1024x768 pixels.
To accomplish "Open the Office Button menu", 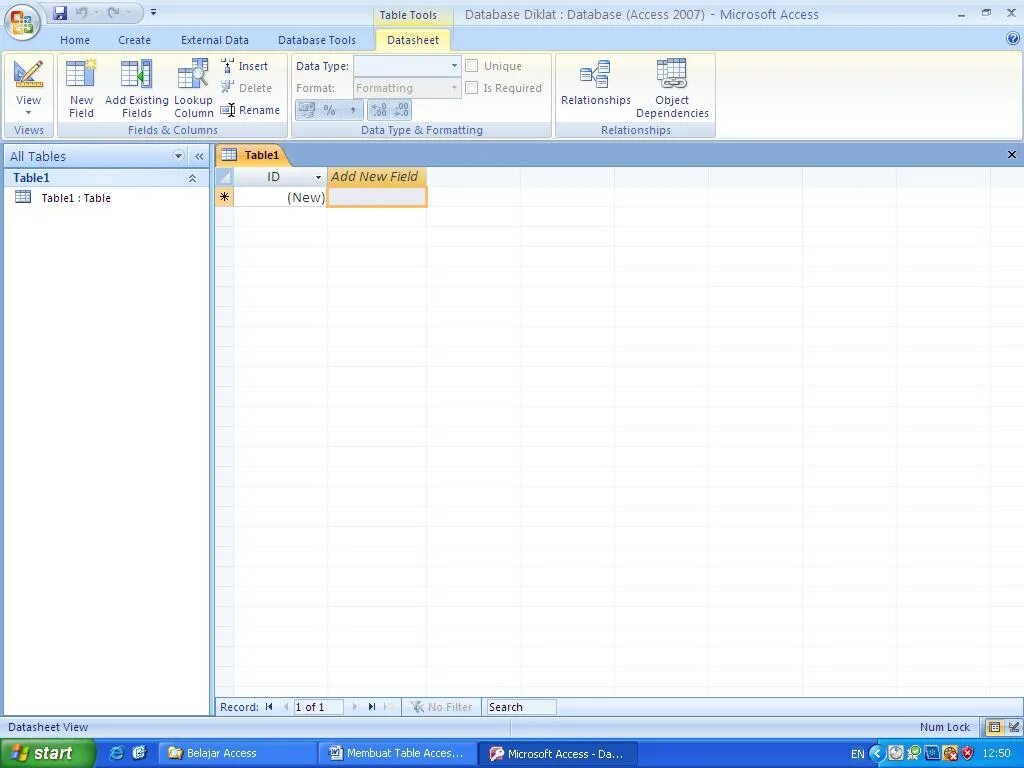I will [x=22, y=22].
